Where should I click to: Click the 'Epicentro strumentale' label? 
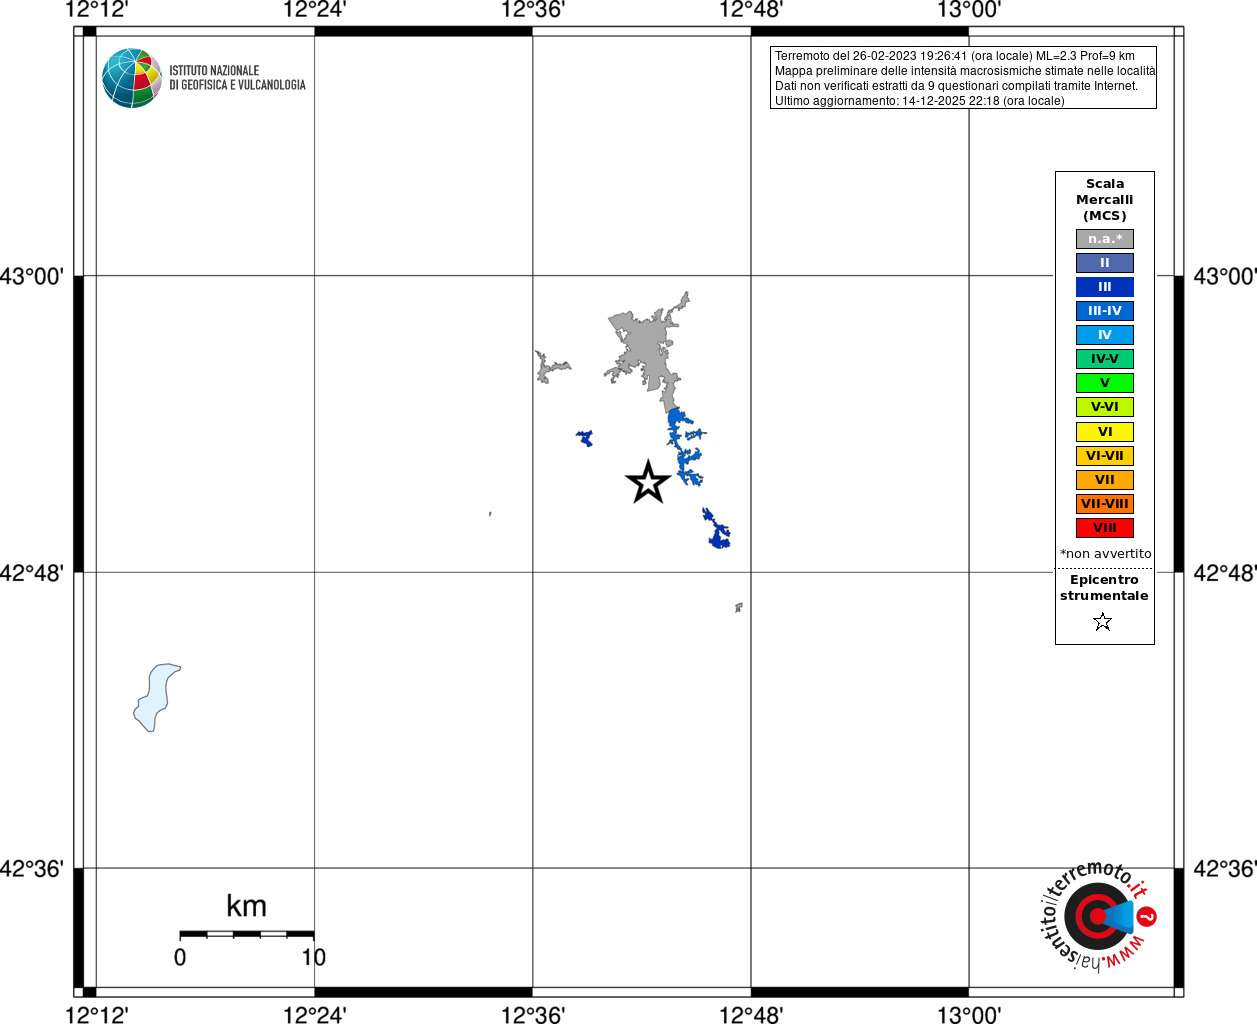[x=1104, y=588]
